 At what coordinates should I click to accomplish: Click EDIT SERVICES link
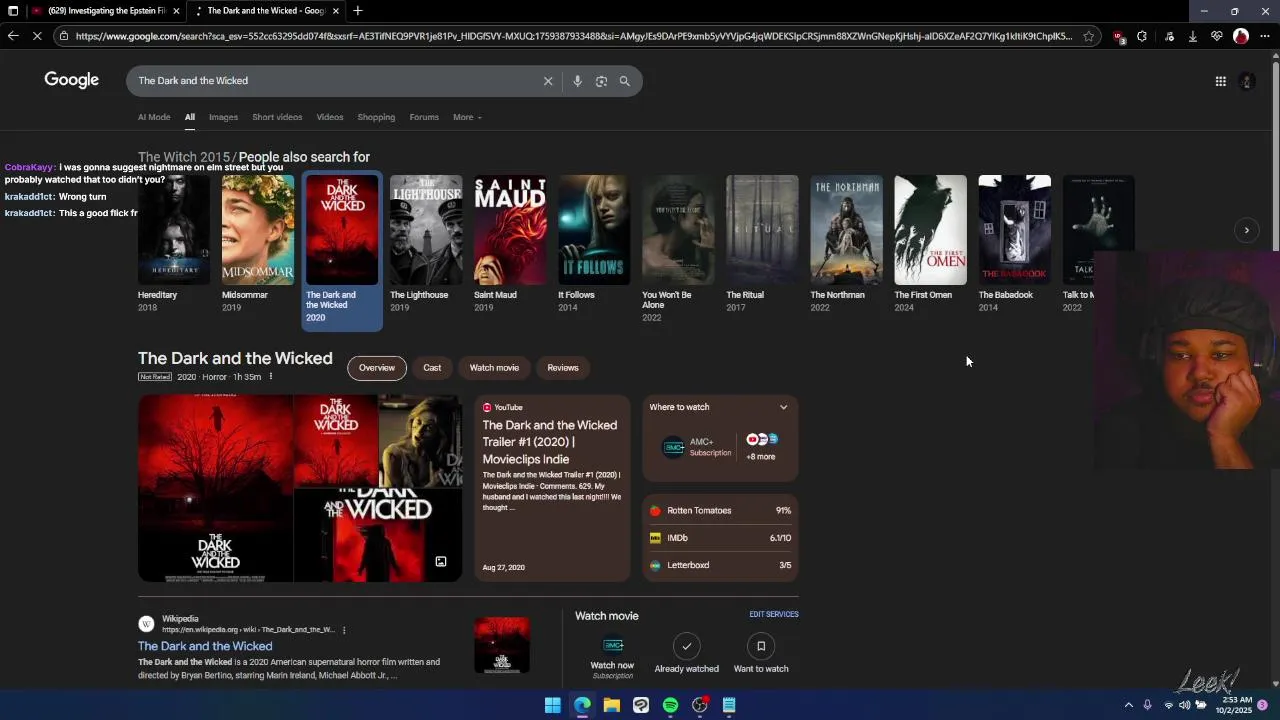(x=774, y=614)
